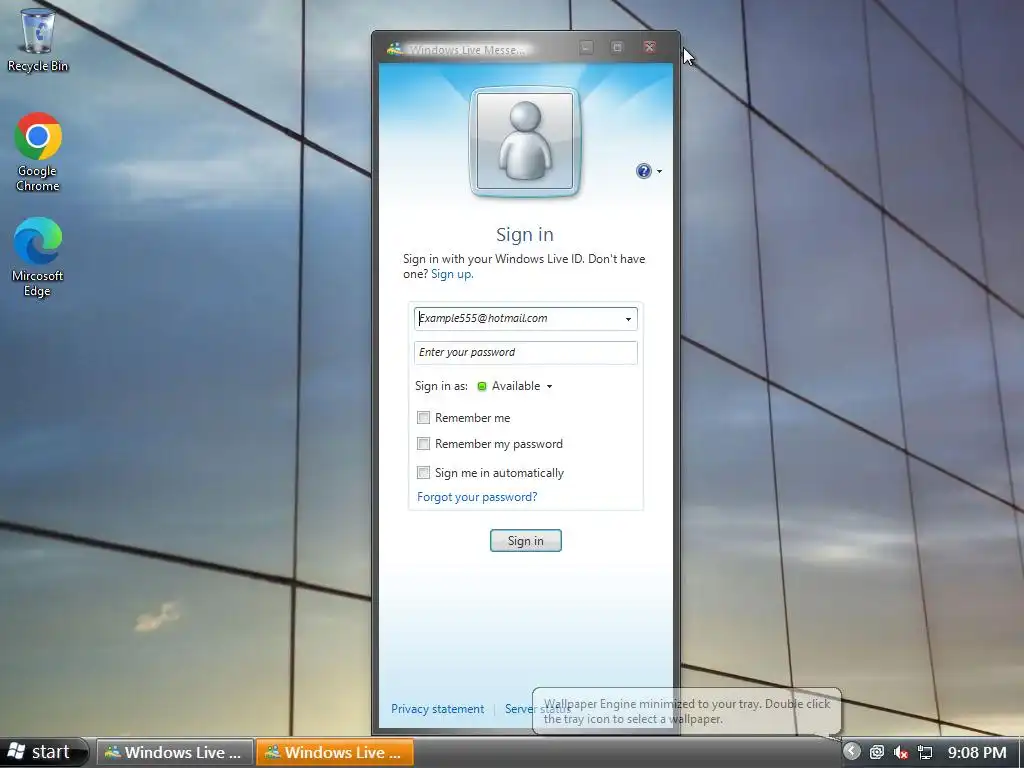Expand the email address dropdown arrow
1024x768 pixels.
[628, 319]
